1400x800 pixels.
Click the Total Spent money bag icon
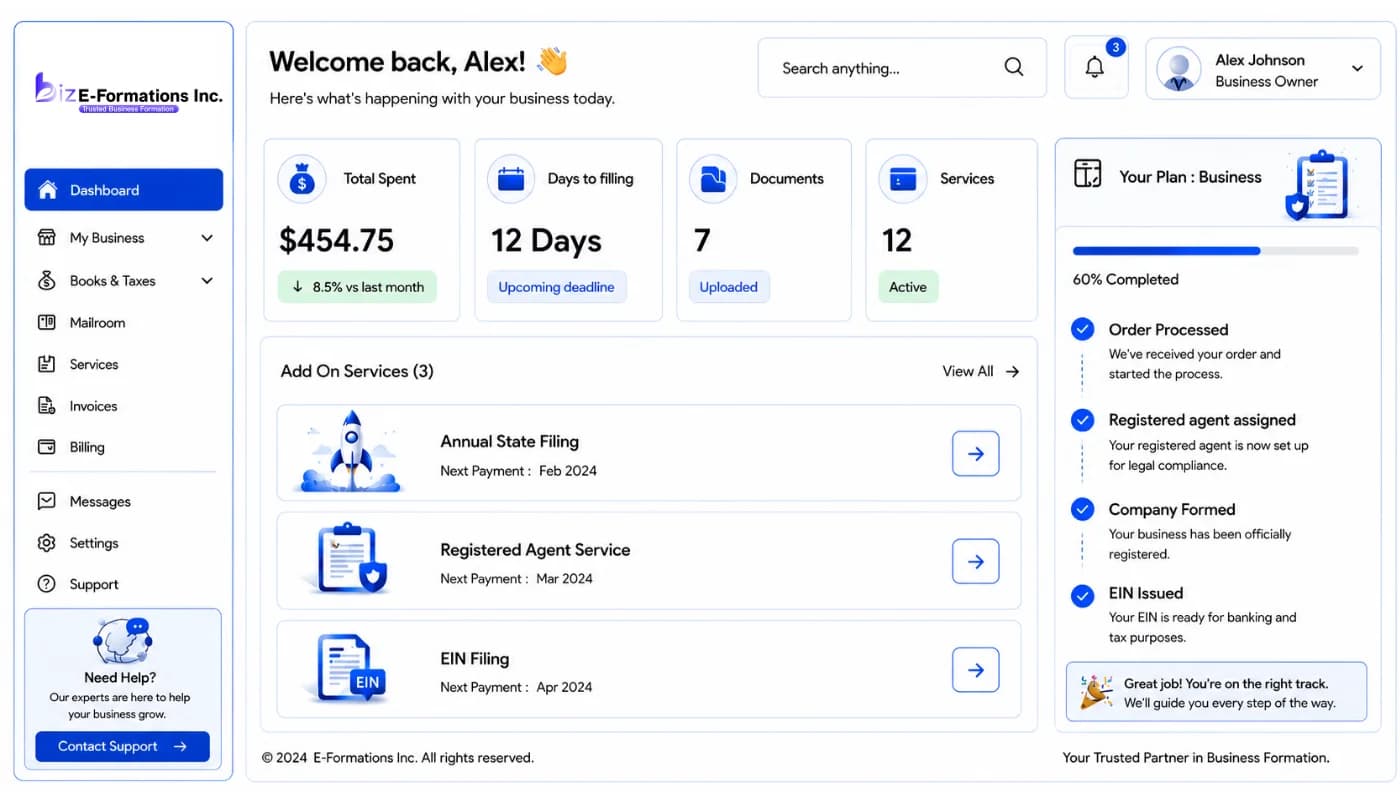301,179
